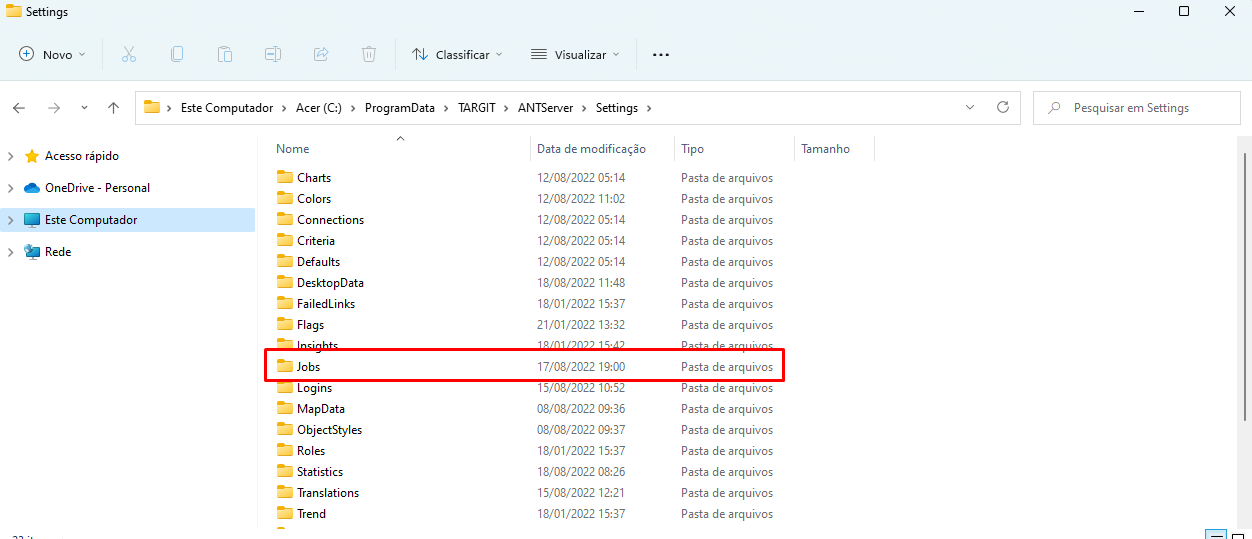Screen dimensions: 1252x539
Task: Click ProgramData in the breadcrumb path
Action: pos(400,108)
